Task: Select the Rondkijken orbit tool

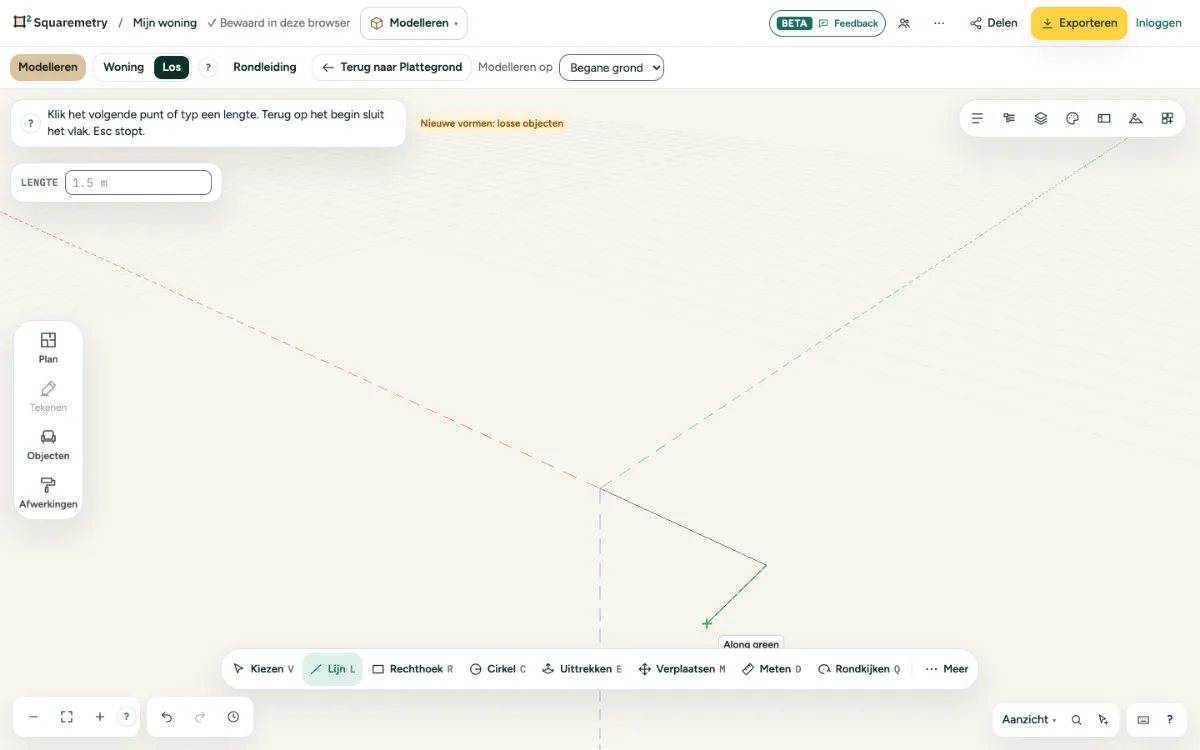Action: click(859, 669)
